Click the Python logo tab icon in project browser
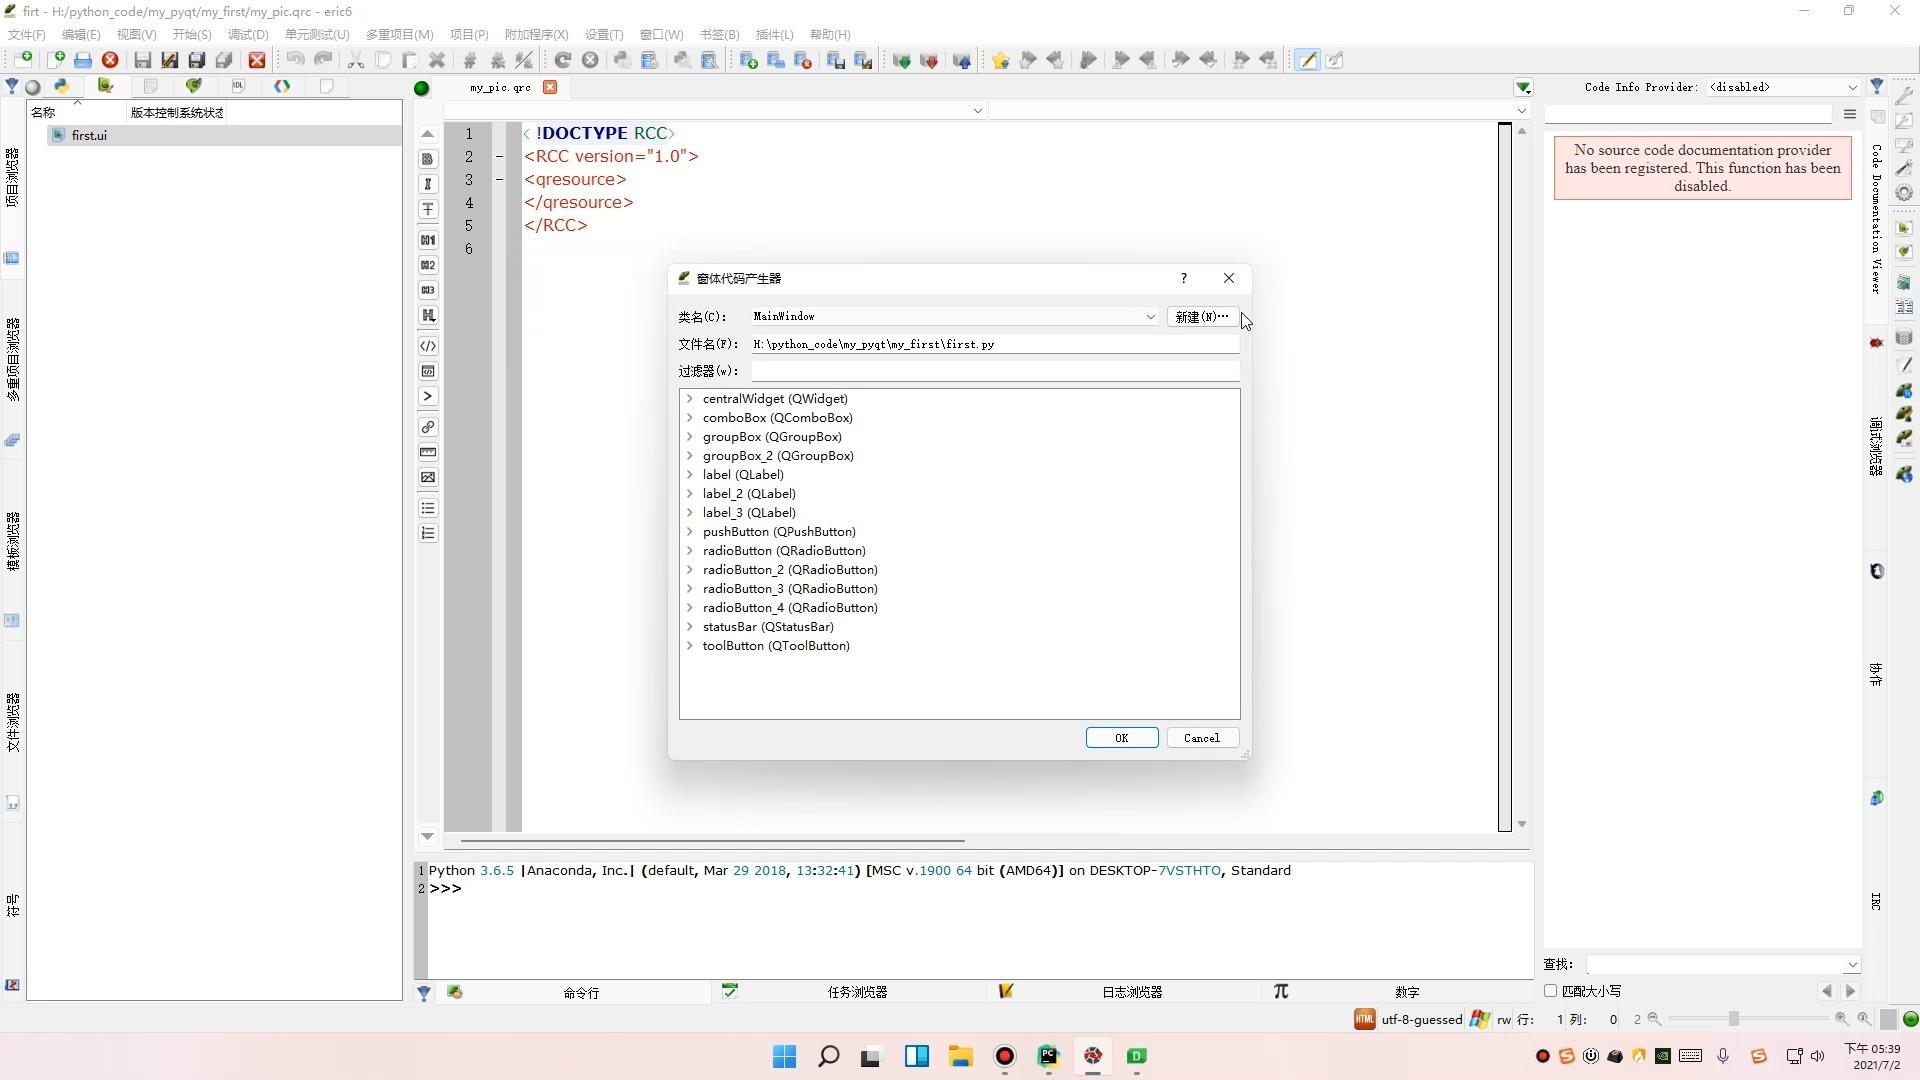Image resolution: width=1920 pixels, height=1080 pixels. pyautogui.click(x=62, y=86)
